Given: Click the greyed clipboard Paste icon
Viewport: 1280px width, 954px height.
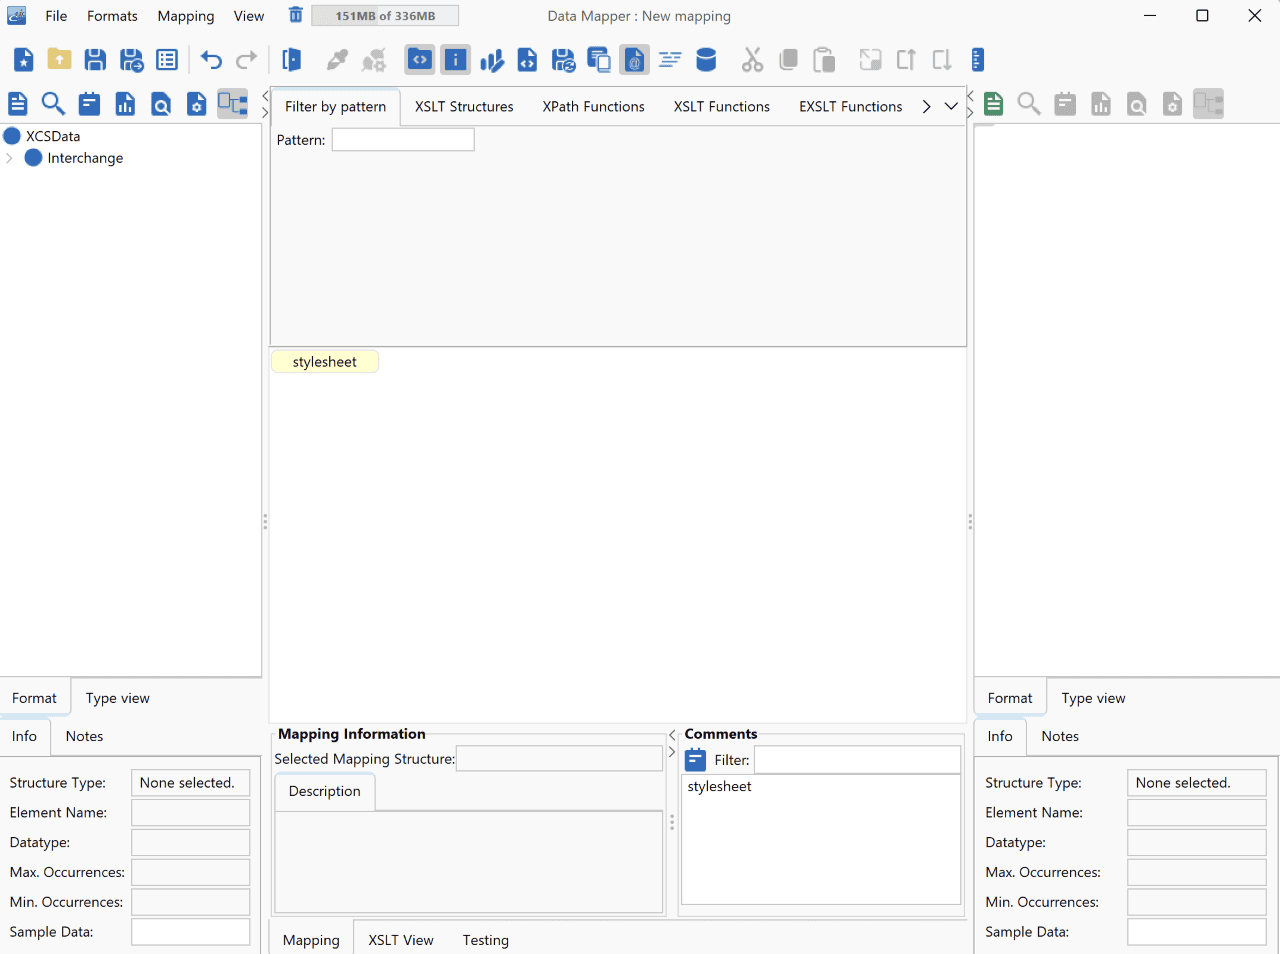Looking at the screenshot, I should (x=824, y=60).
